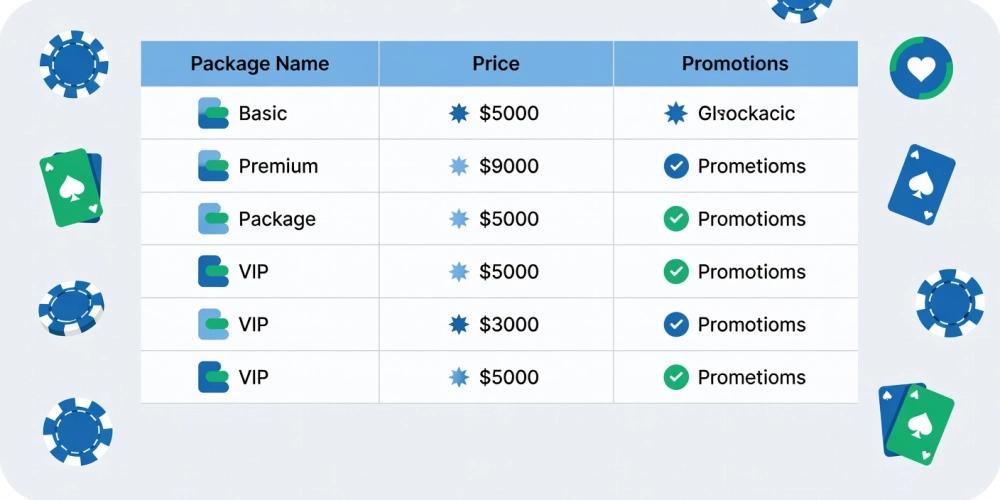This screenshot has height=500, width=1000.
Task: Toggle the green checkmark in Package row
Action: 676,219
